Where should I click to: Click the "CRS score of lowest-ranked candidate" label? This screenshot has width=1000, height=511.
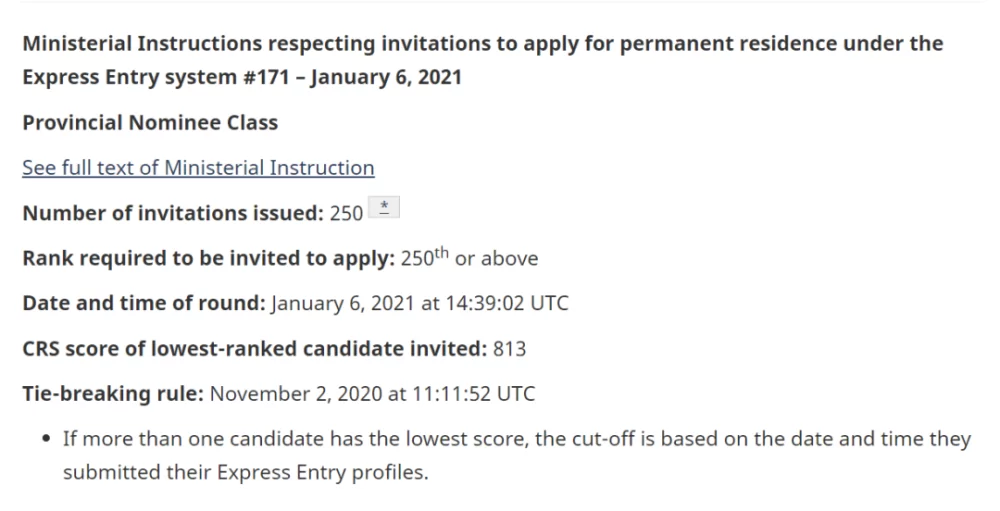coord(254,348)
